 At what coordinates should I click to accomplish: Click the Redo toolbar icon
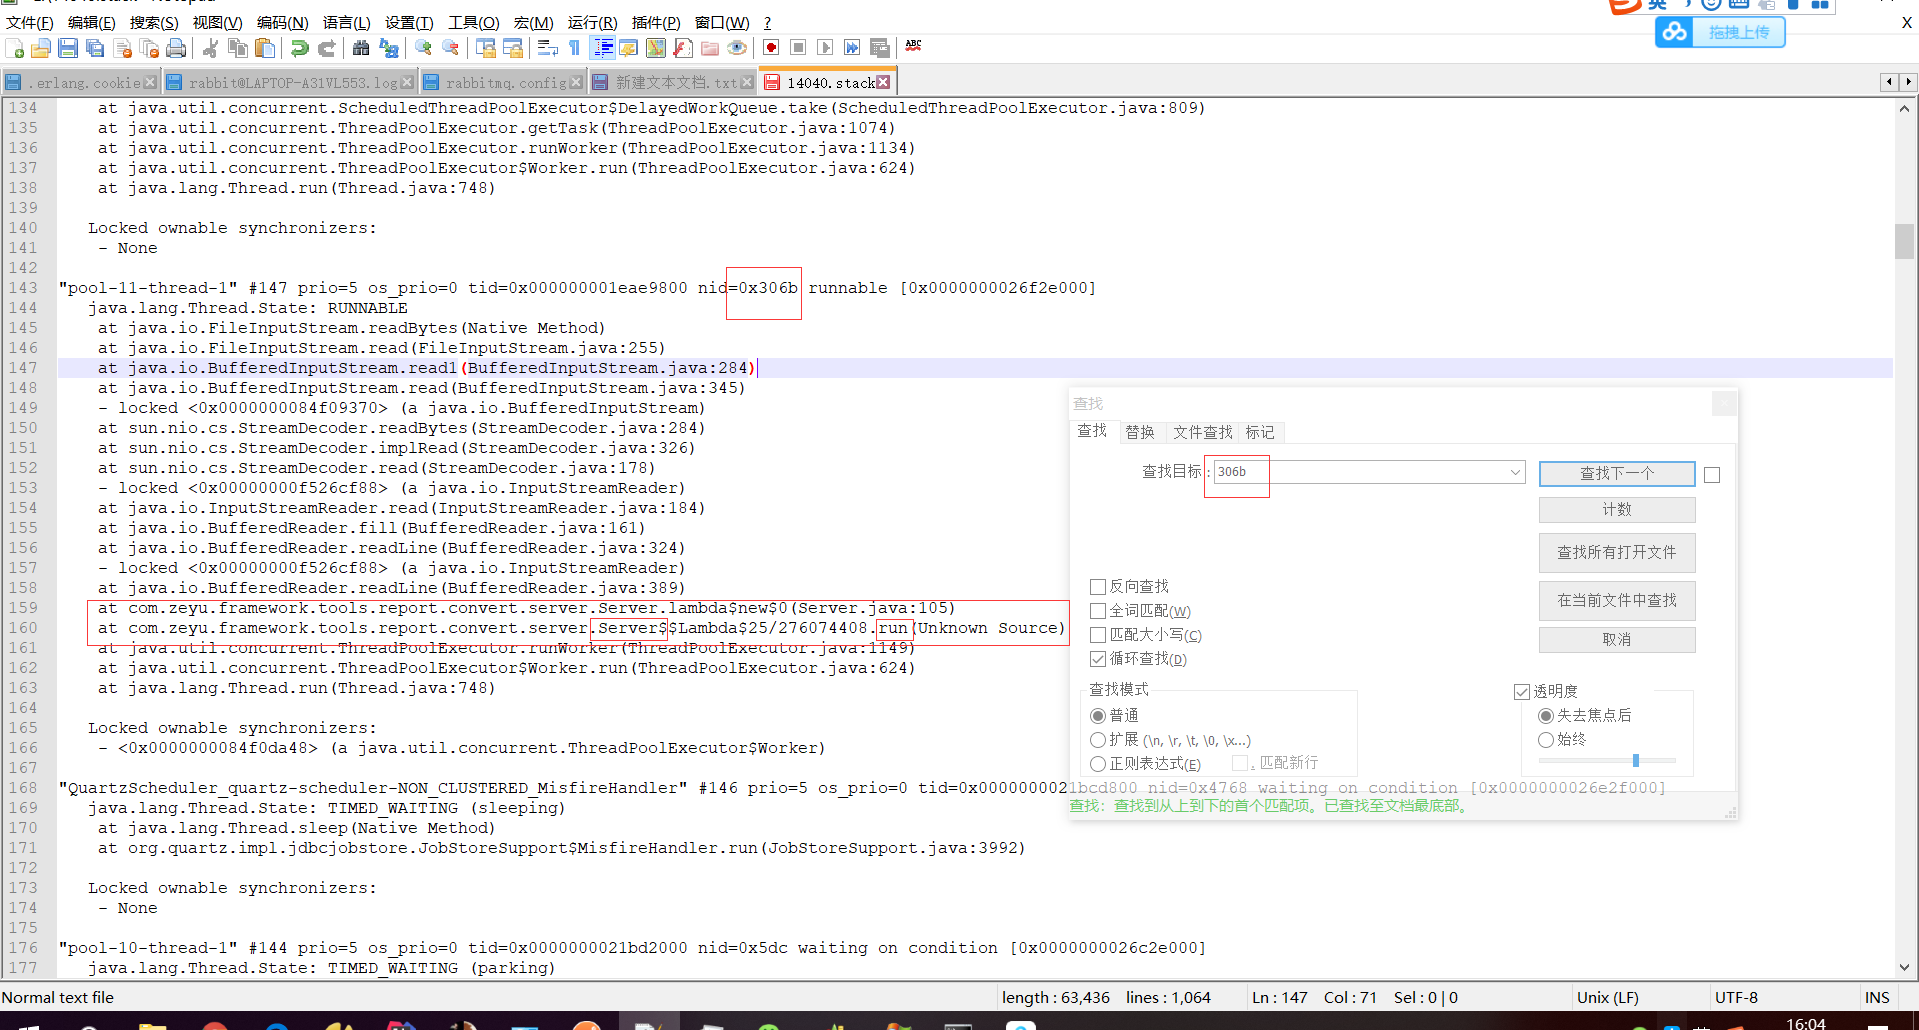click(326, 48)
